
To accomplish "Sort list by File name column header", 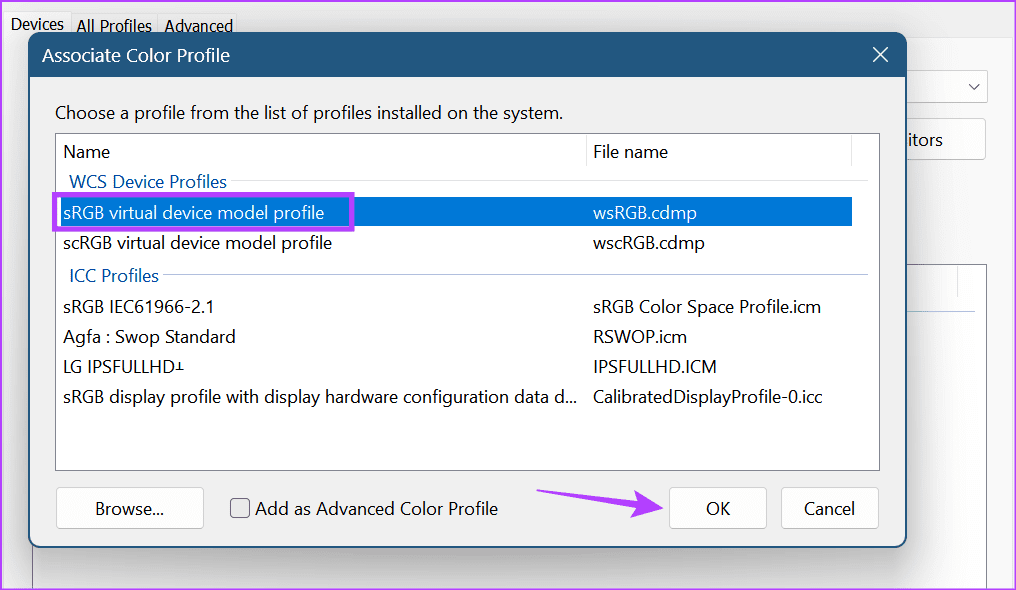I will pos(719,152).
